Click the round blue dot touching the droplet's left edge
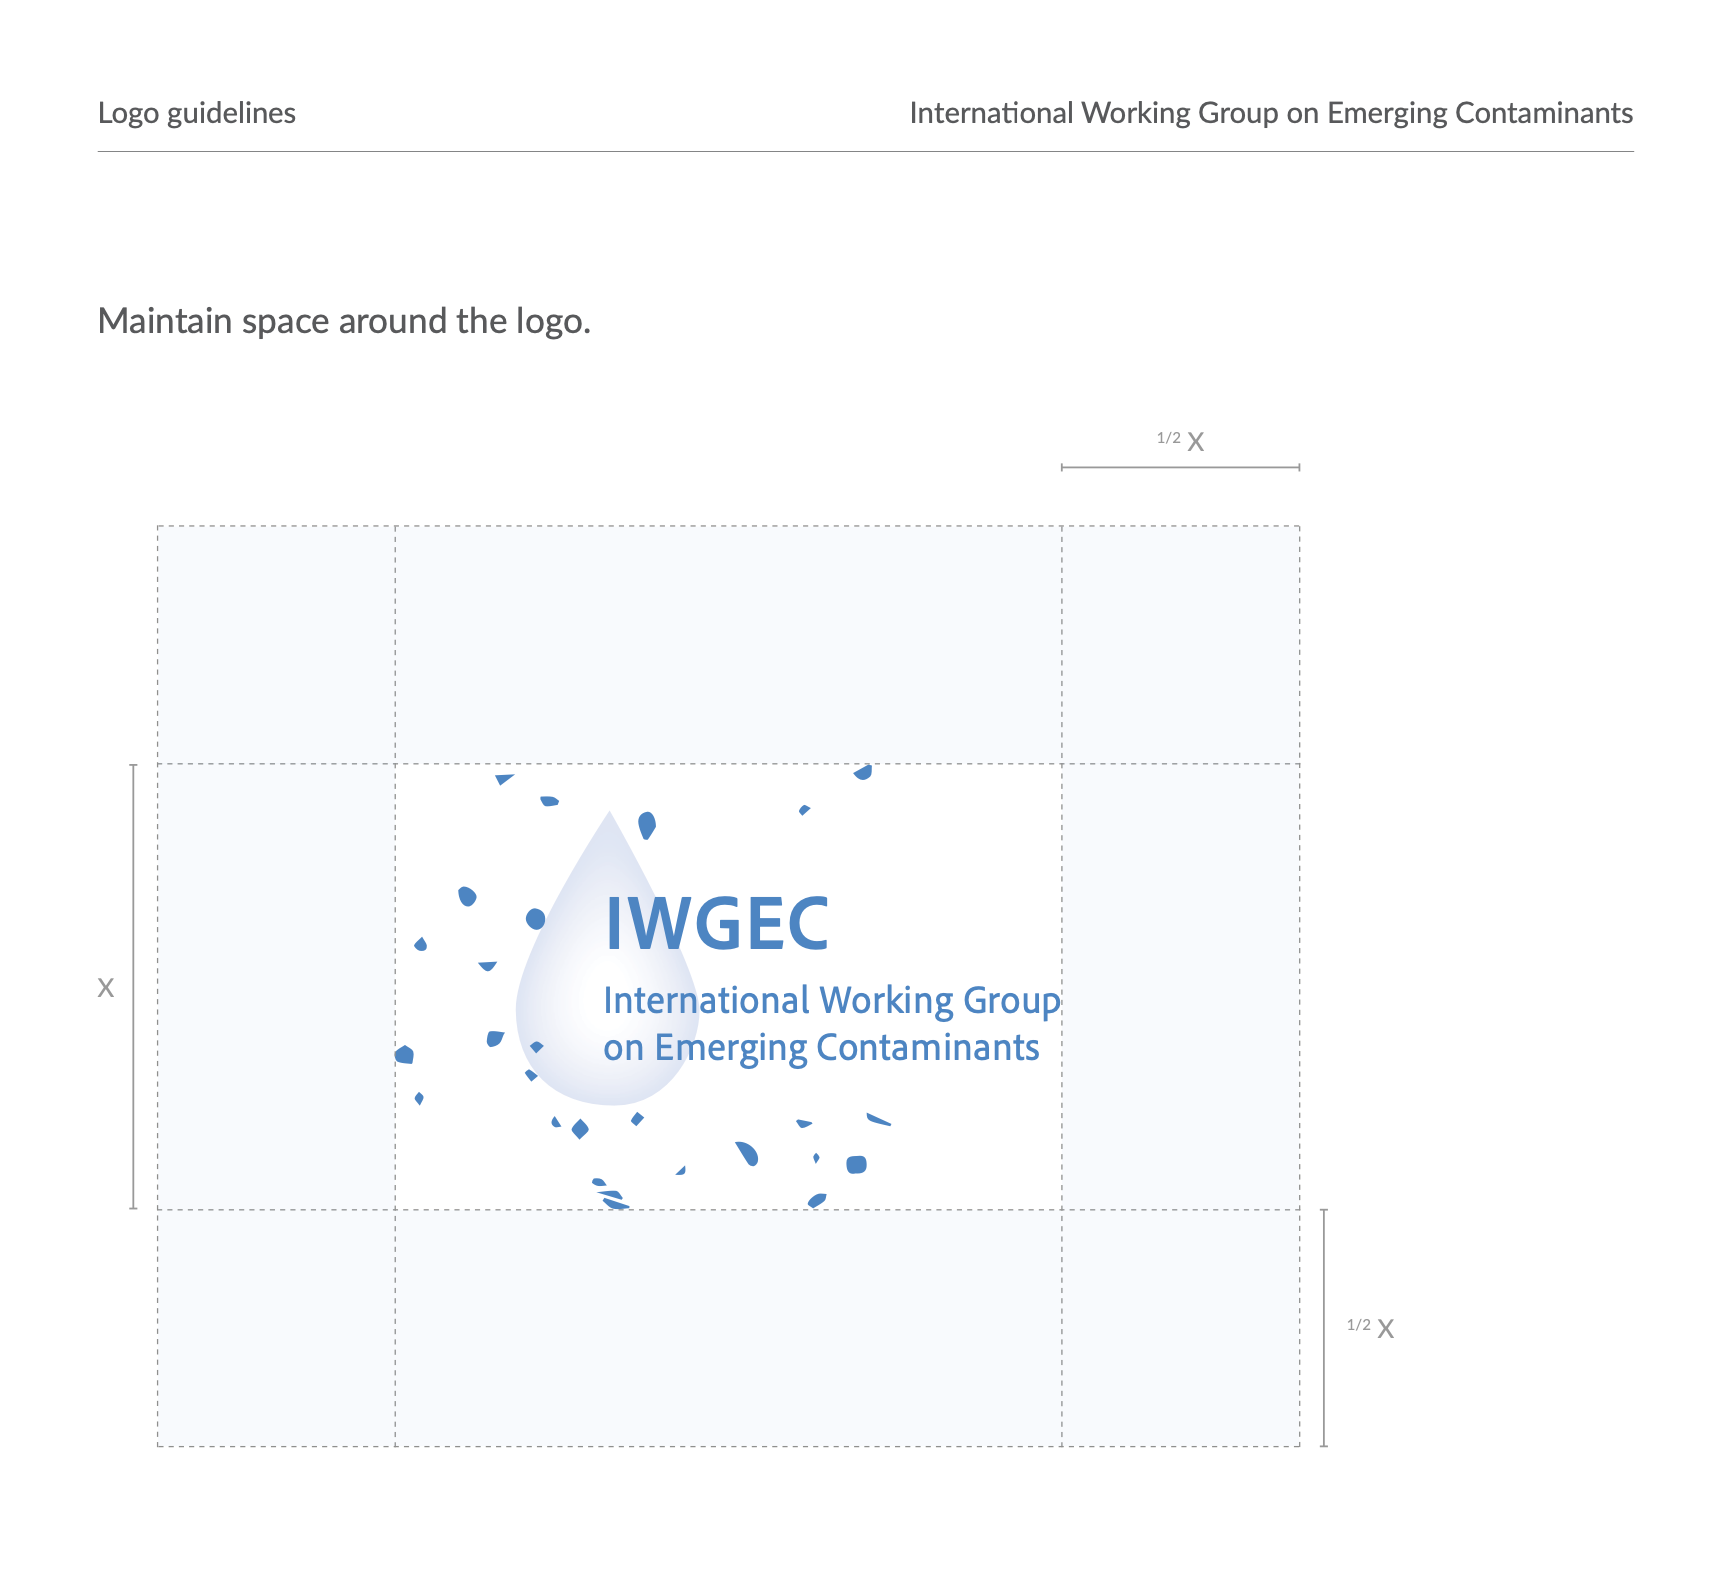The image size is (1728, 1574). point(535,919)
